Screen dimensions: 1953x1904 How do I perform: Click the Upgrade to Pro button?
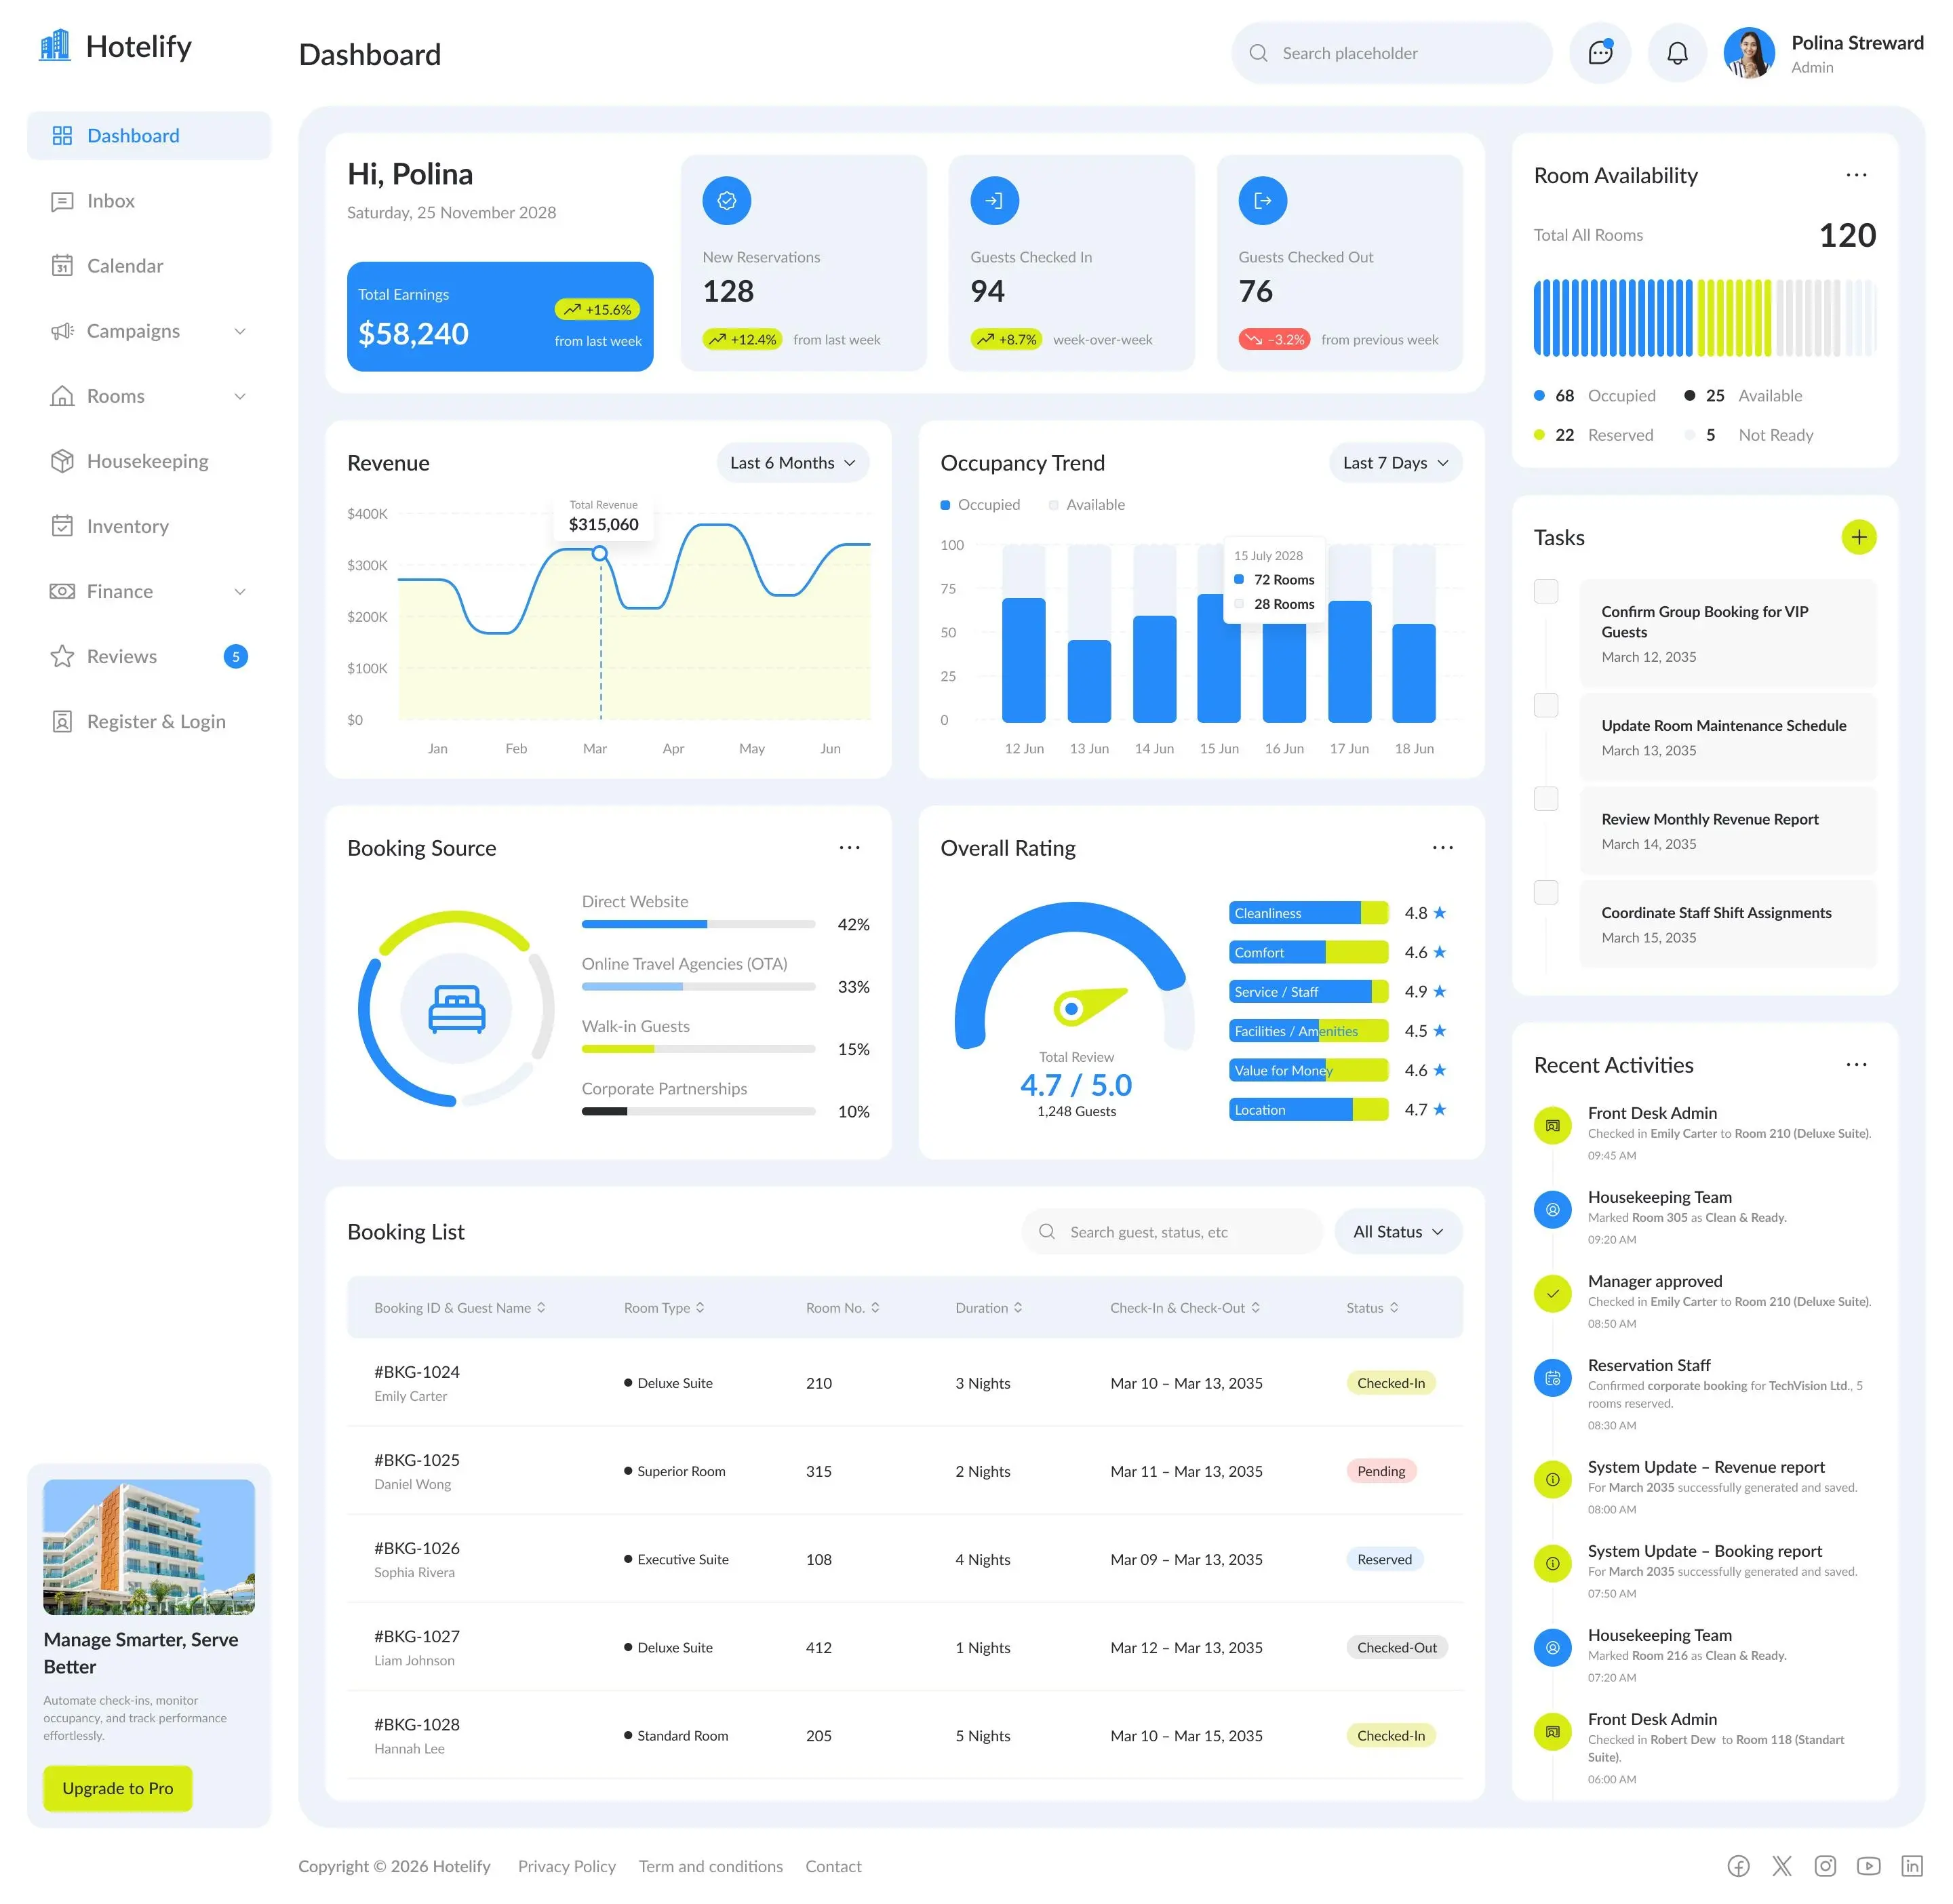coord(118,1788)
